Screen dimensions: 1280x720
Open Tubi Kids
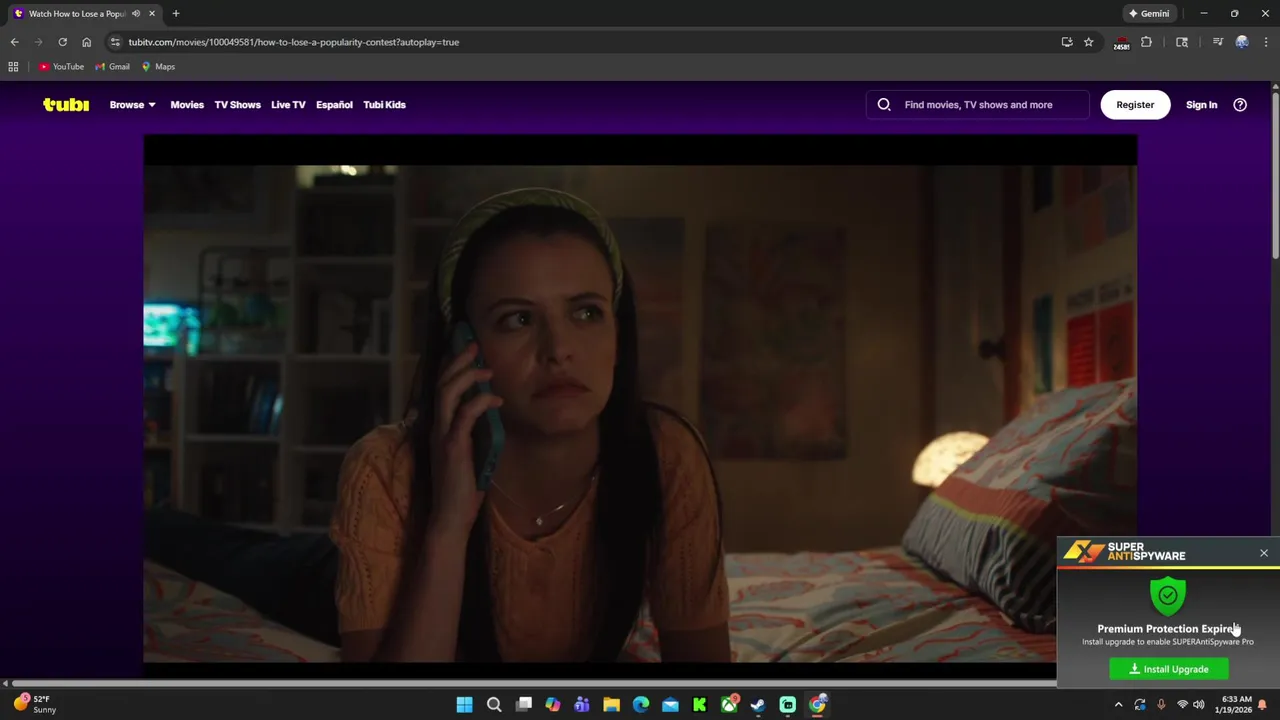click(384, 105)
